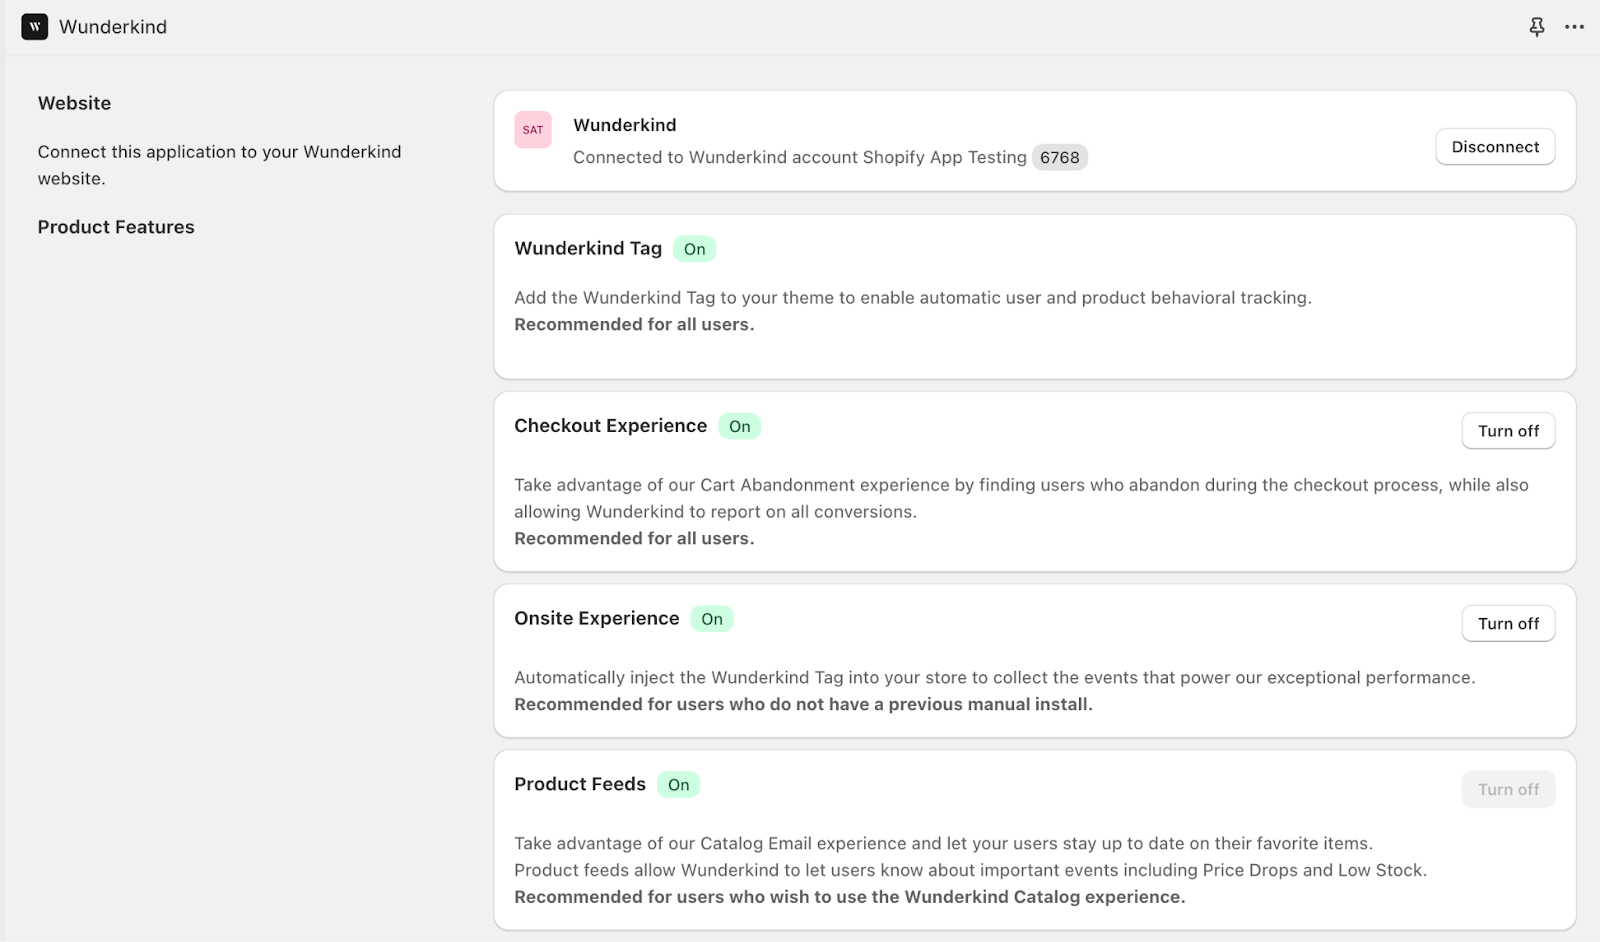Click the Onsite Experience card title
Viewport: 1600px width, 942px height.
(596, 618)
